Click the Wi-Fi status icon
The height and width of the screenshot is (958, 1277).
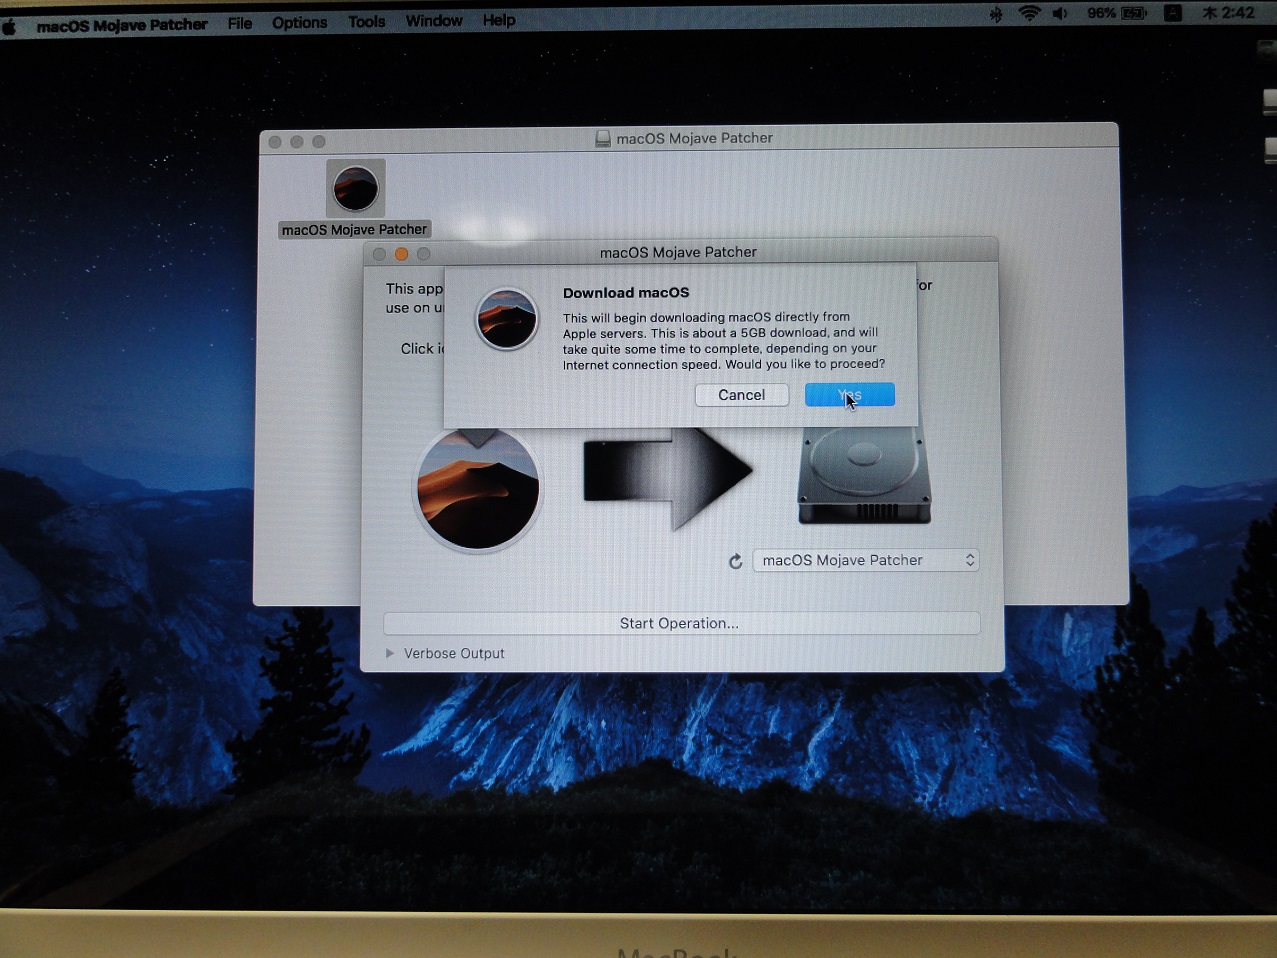[1029, 13]
